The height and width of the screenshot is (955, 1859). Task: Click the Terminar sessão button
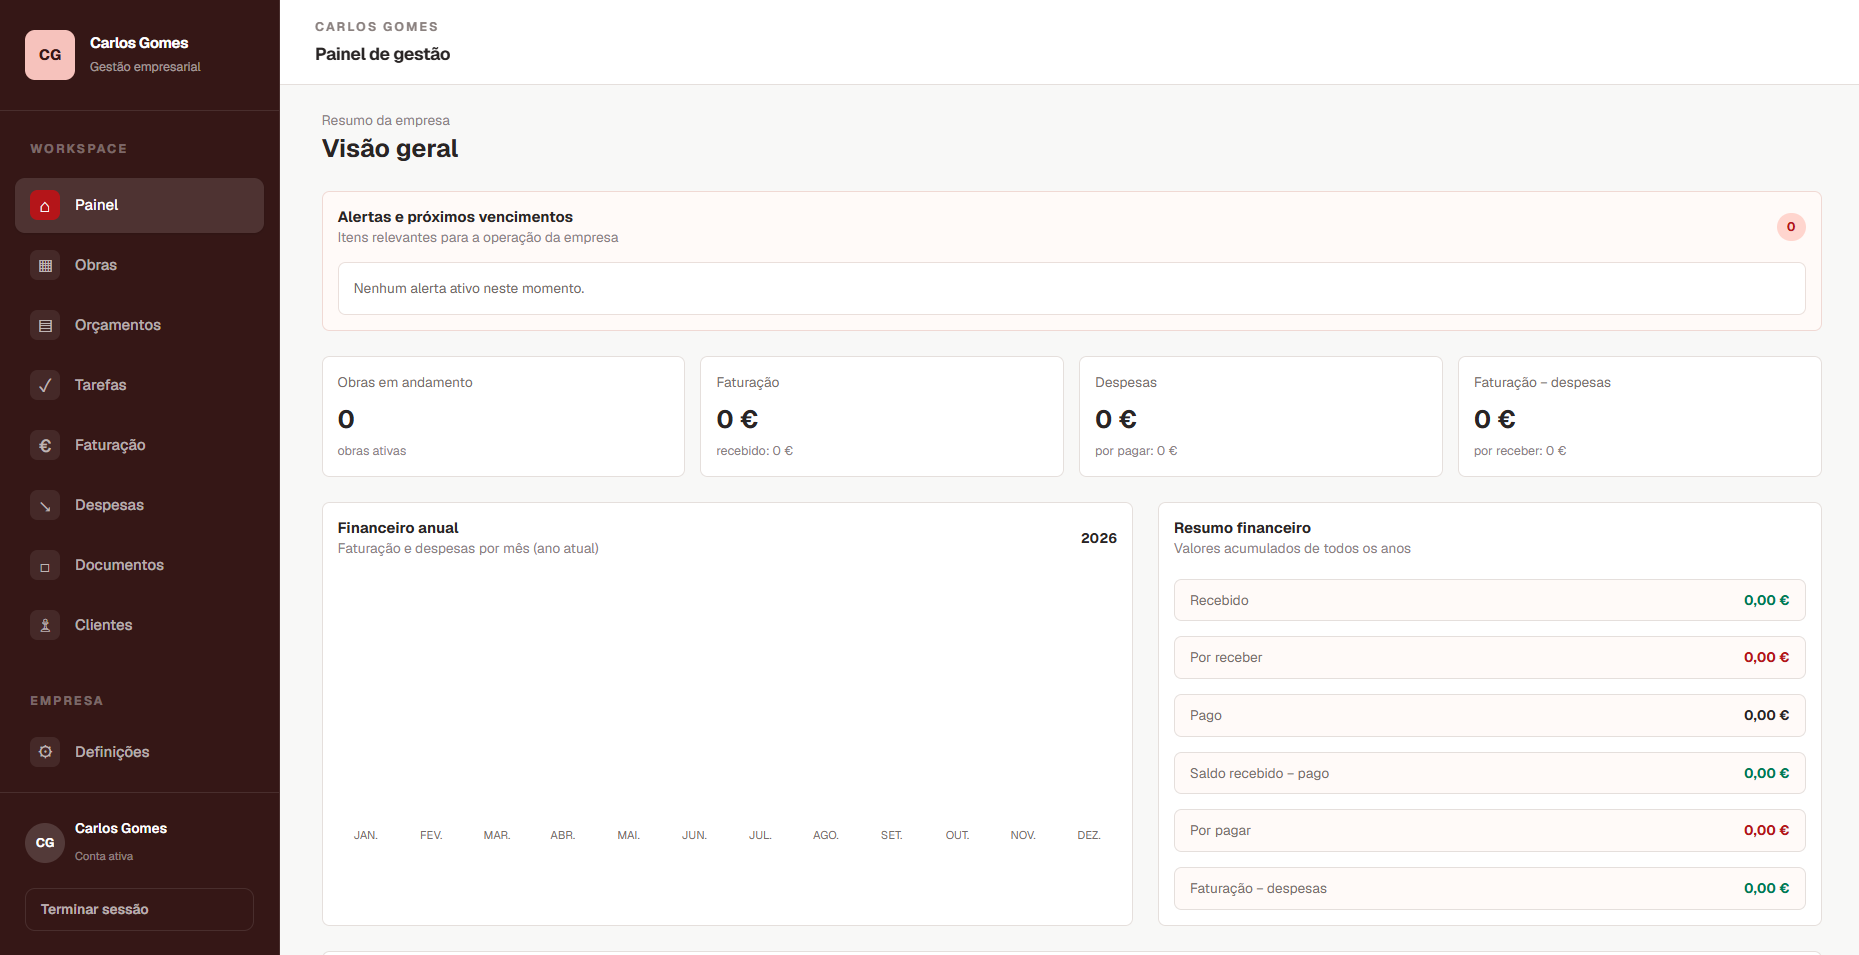(x=139, y=909)
